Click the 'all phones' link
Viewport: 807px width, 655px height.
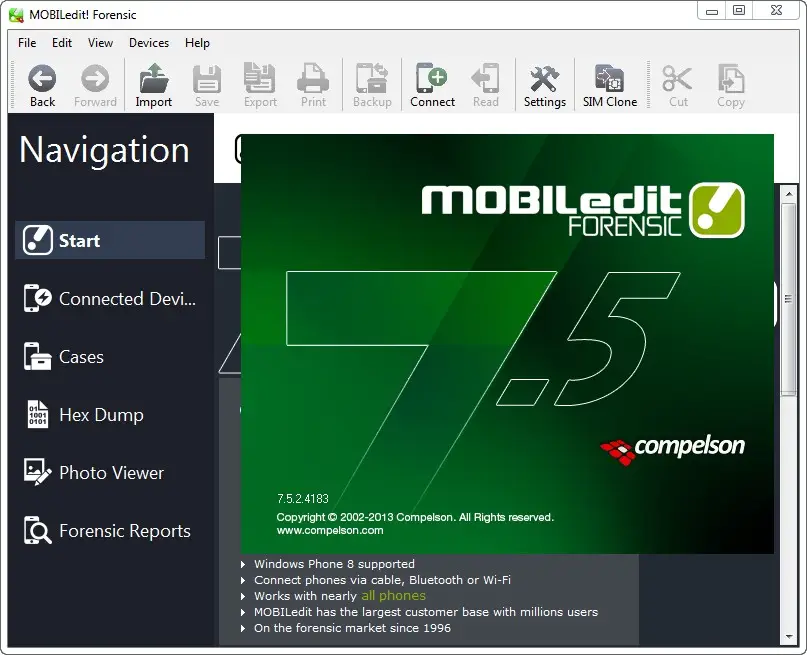pyautogui.click(x=393, y=596)
